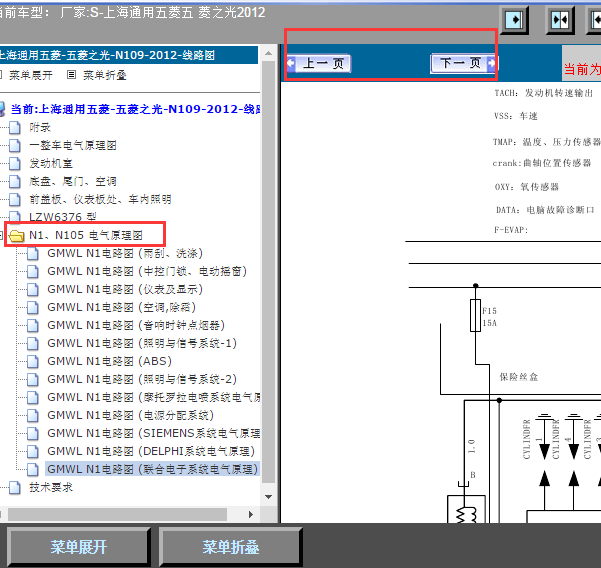Viewport: 601px width, 568px height.
Task: Go to next page with 下一页
Action: [x=463, y=63]
